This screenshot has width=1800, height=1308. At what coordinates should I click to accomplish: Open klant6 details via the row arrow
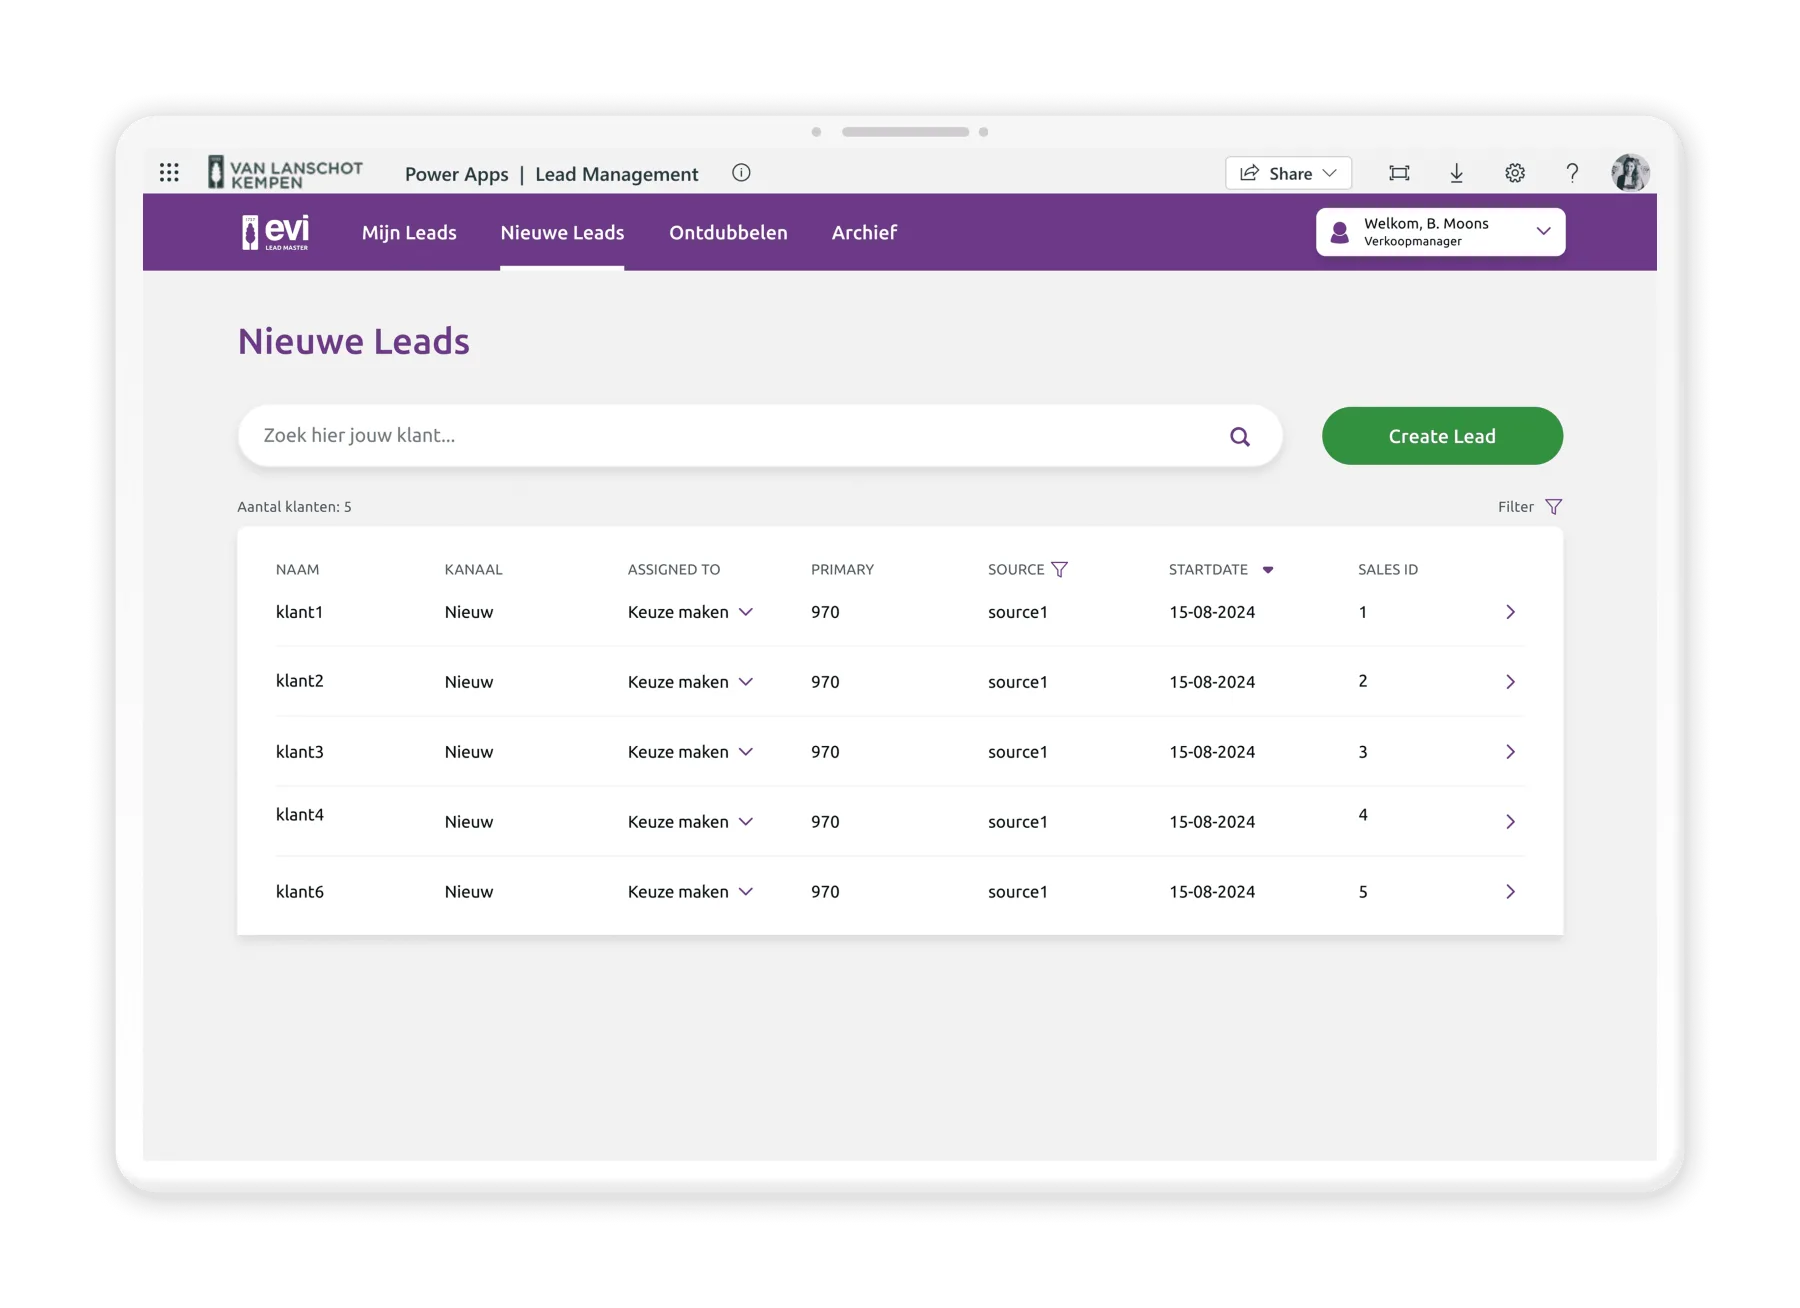coord(1510,892)
